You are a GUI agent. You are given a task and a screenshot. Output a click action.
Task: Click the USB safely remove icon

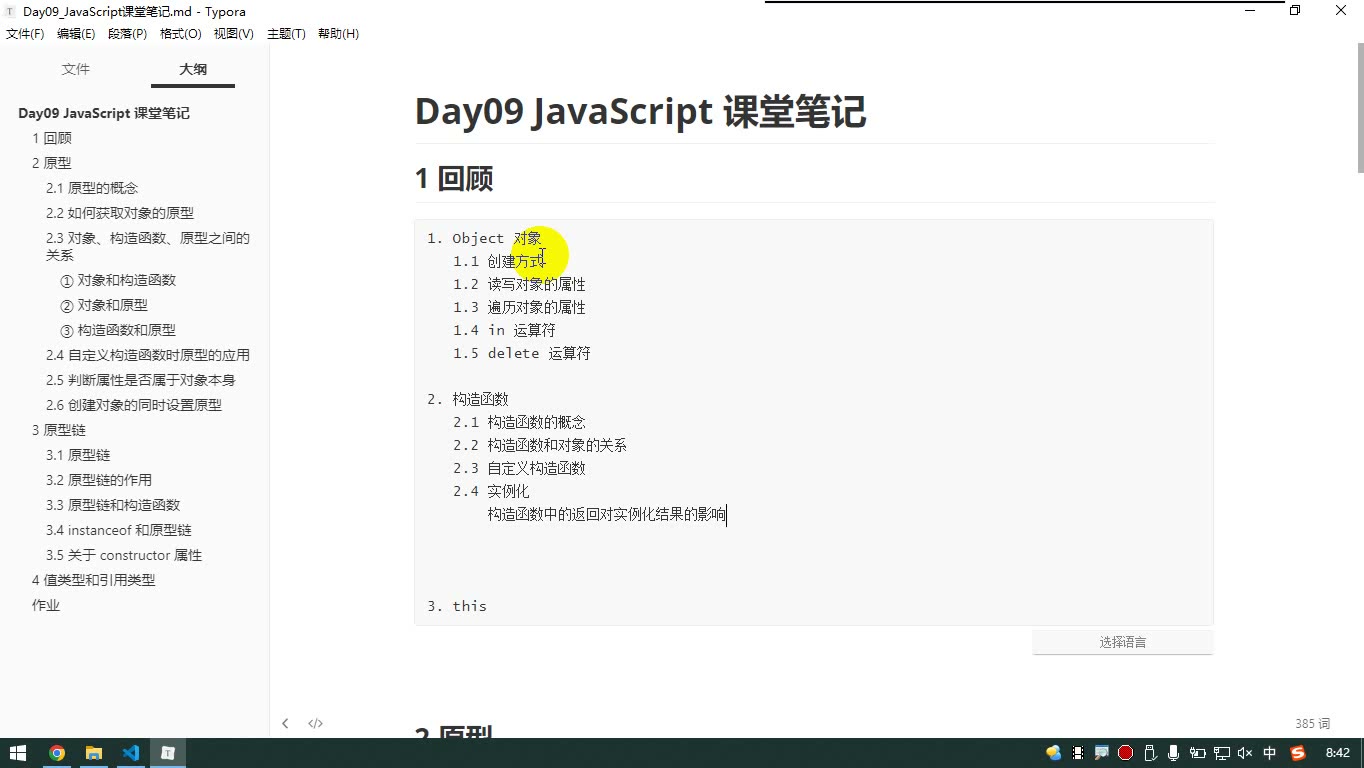[1149, 753]
